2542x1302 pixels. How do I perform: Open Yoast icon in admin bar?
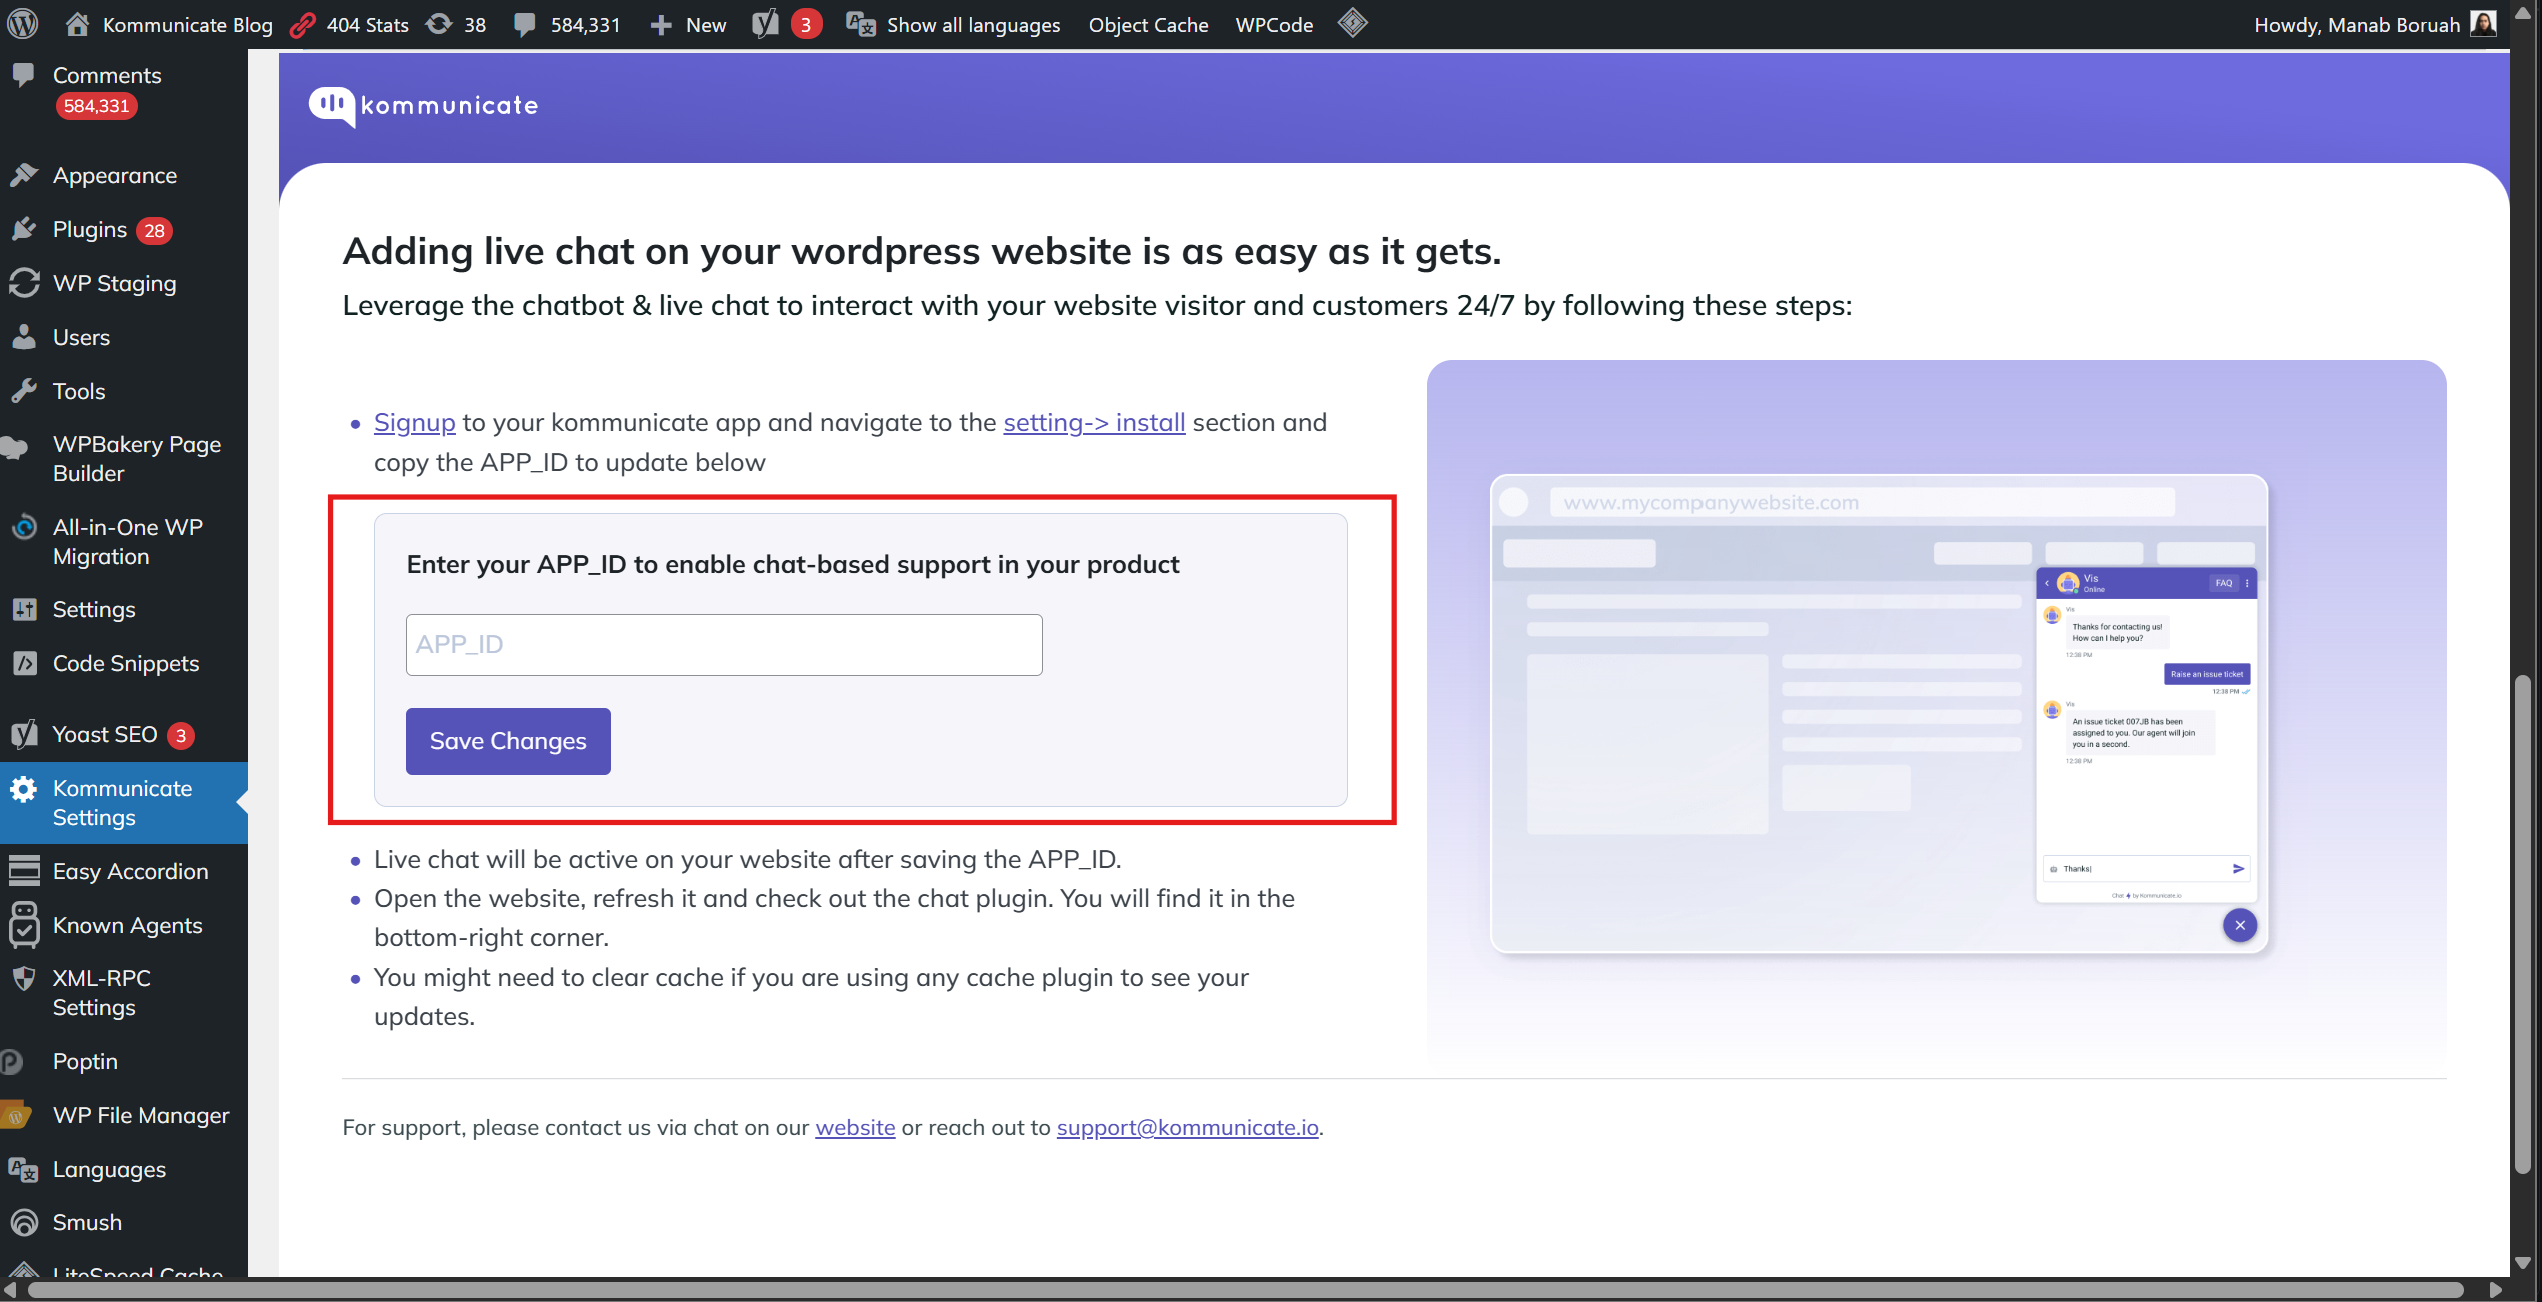pyautogui.click(x=765, y=24)
